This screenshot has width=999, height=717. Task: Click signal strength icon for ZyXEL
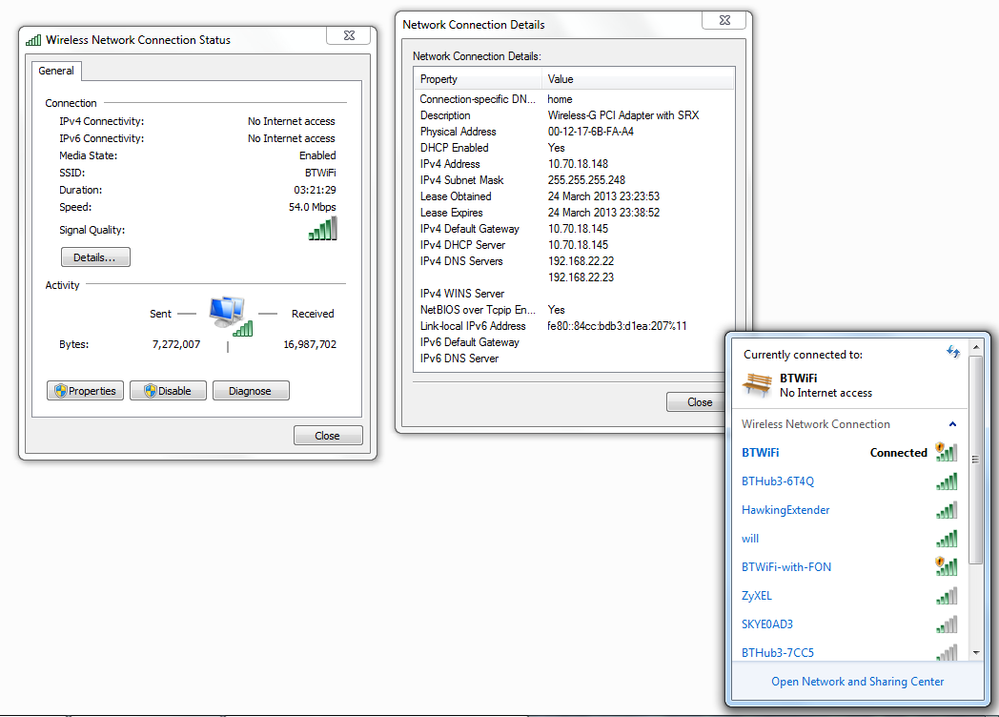pyautogui.click(x=947, y=595)
